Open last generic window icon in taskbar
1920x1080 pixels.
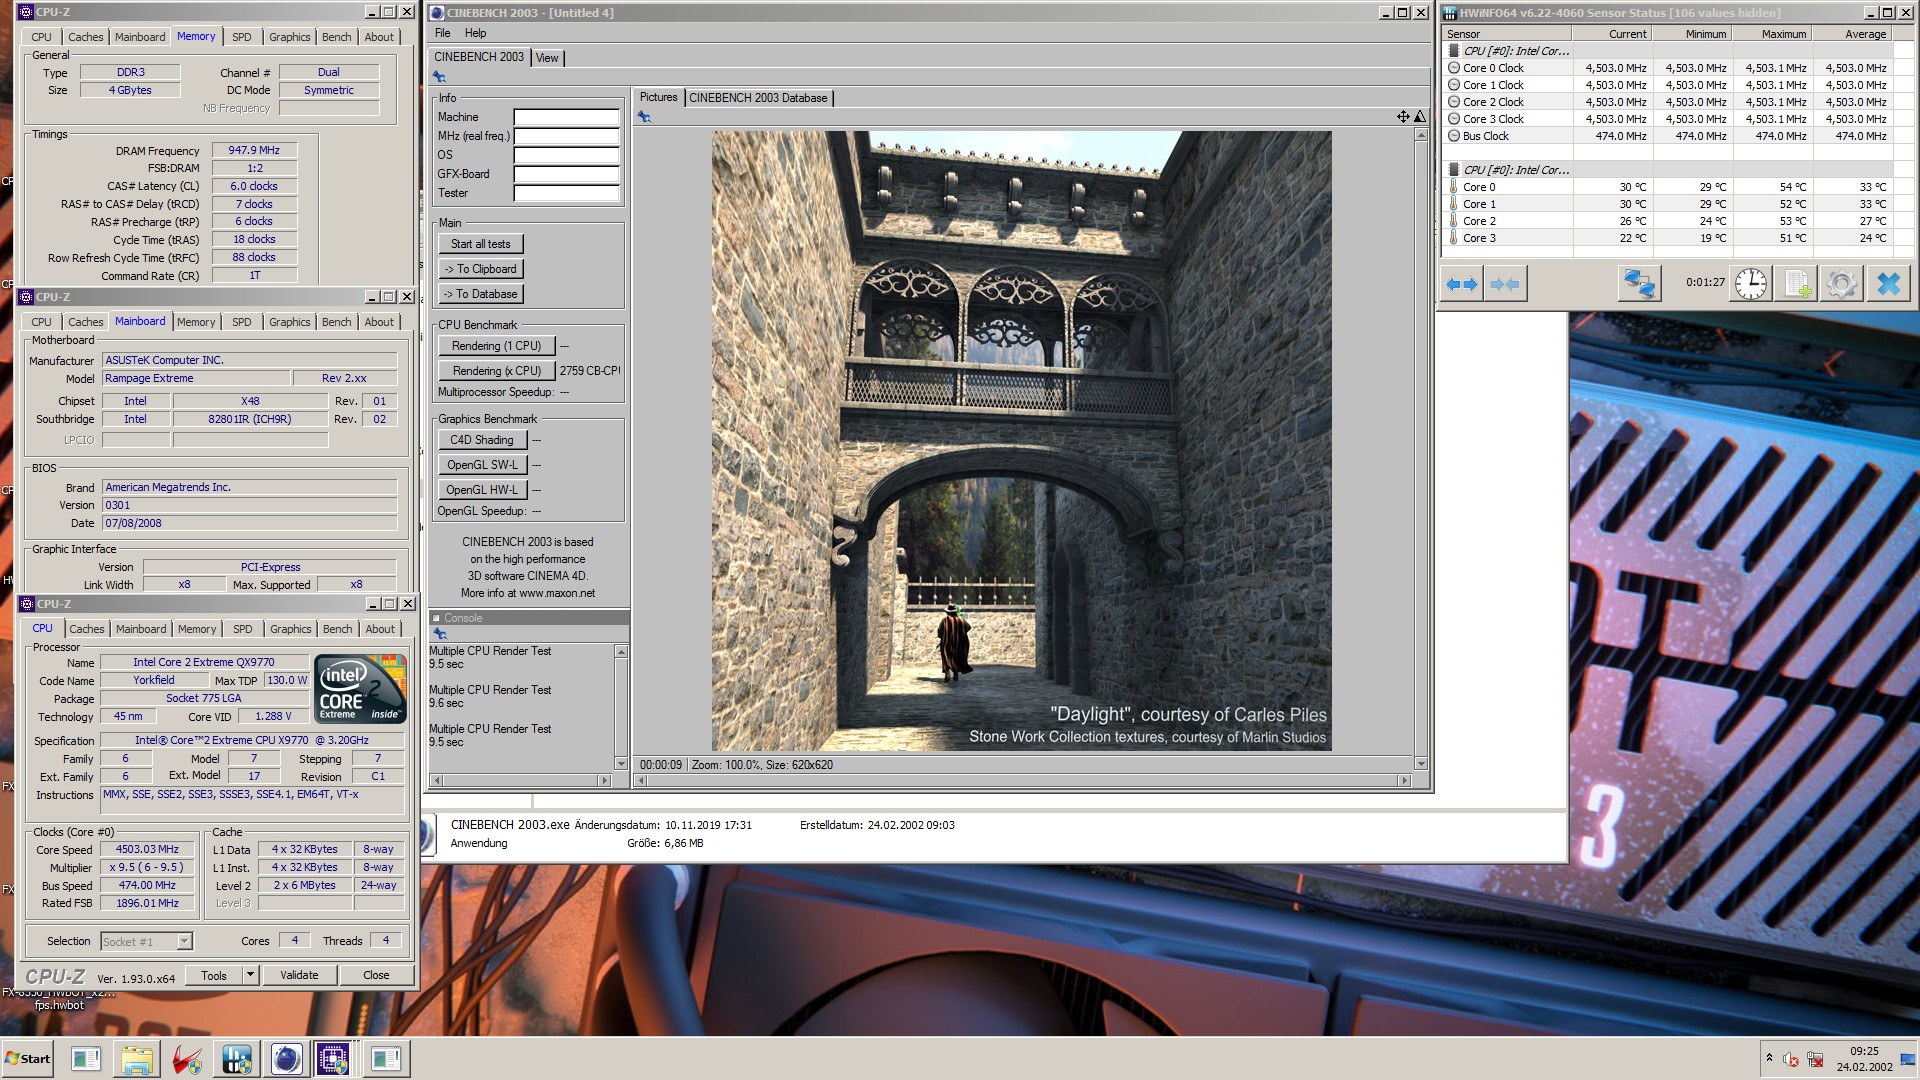[385, 1059]
